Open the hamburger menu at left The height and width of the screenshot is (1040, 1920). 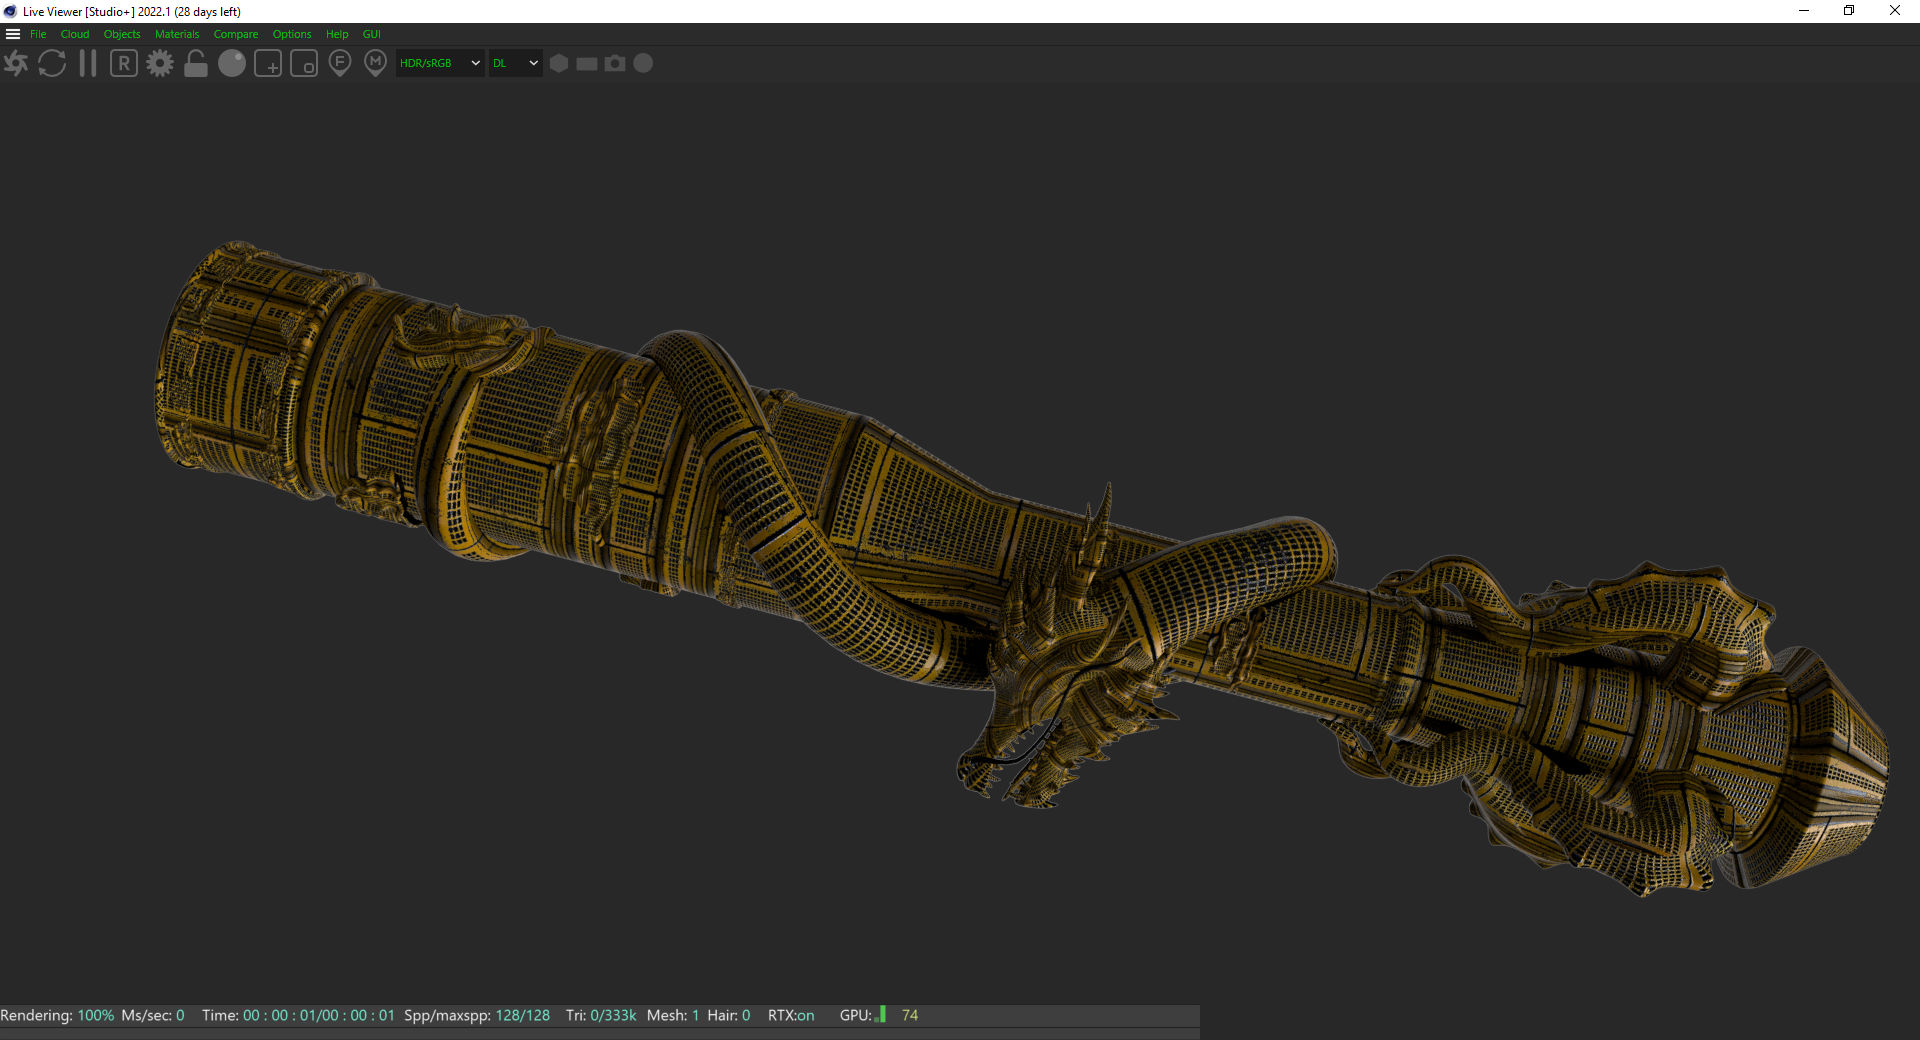(x=13, y=34)
